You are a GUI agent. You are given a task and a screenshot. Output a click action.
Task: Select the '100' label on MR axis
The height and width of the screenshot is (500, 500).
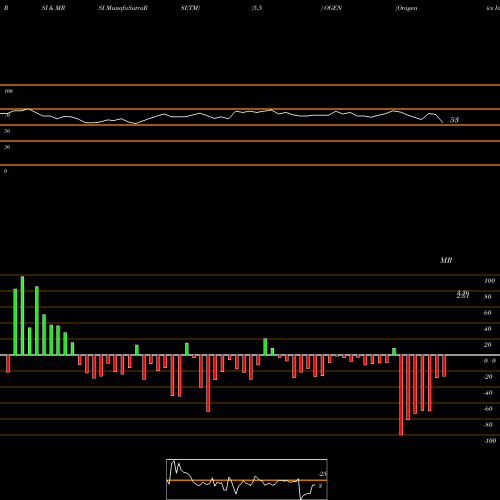[x=489, y=281]
